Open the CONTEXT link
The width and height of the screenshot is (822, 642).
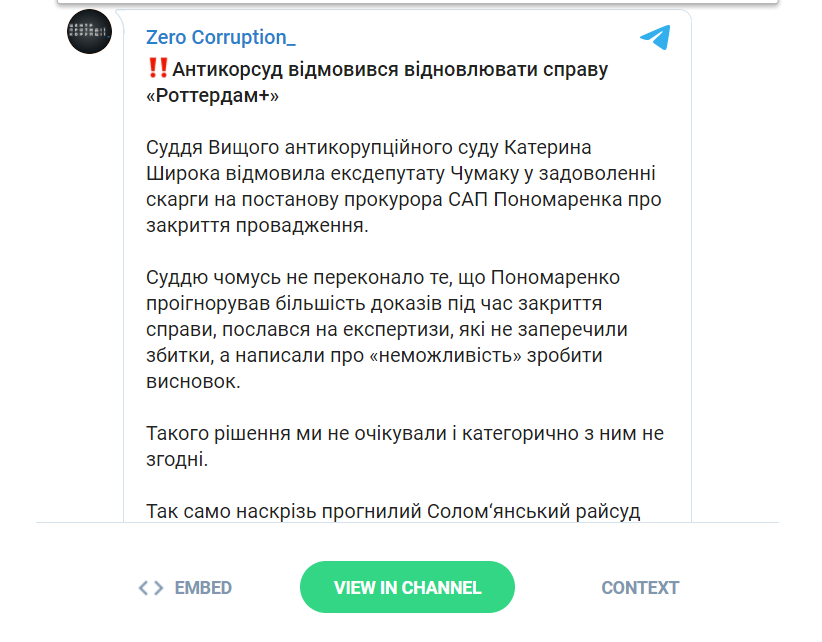coord(640,588)
